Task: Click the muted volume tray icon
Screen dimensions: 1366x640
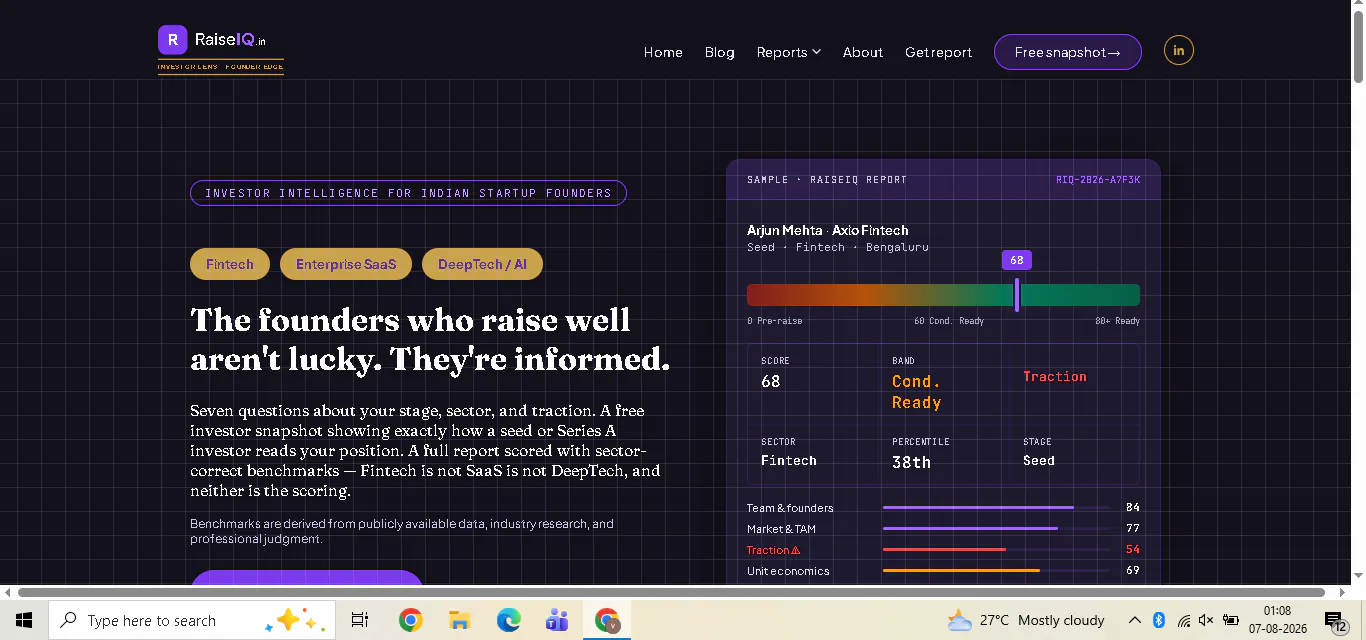Action: (1206, 620)
